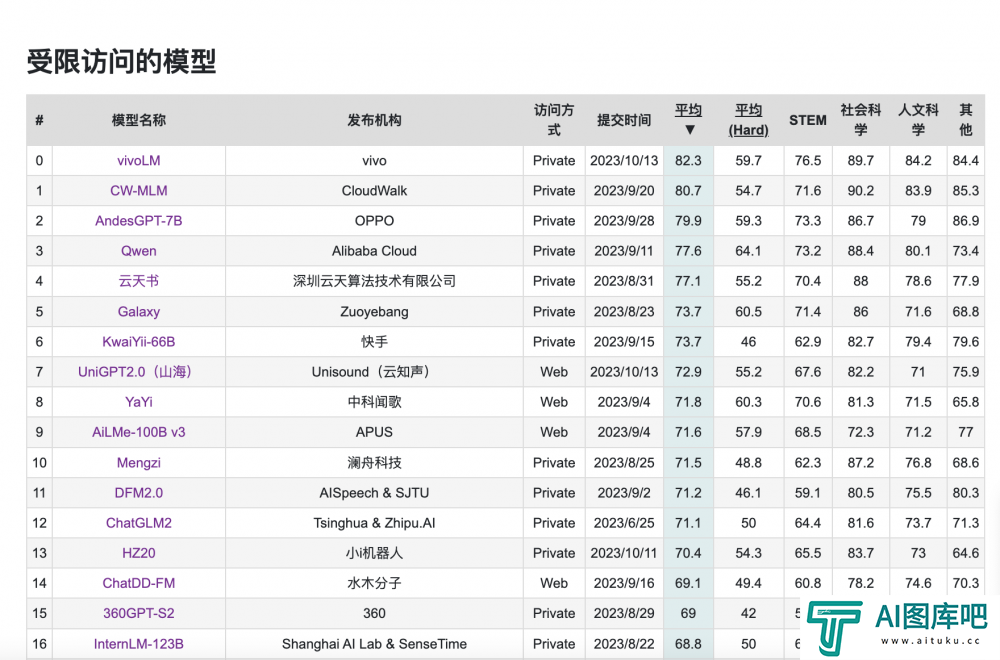Viewport: 1000px width, 660px height.
Task: Click the 人文科学 column header
Action: tap(918, 120)
